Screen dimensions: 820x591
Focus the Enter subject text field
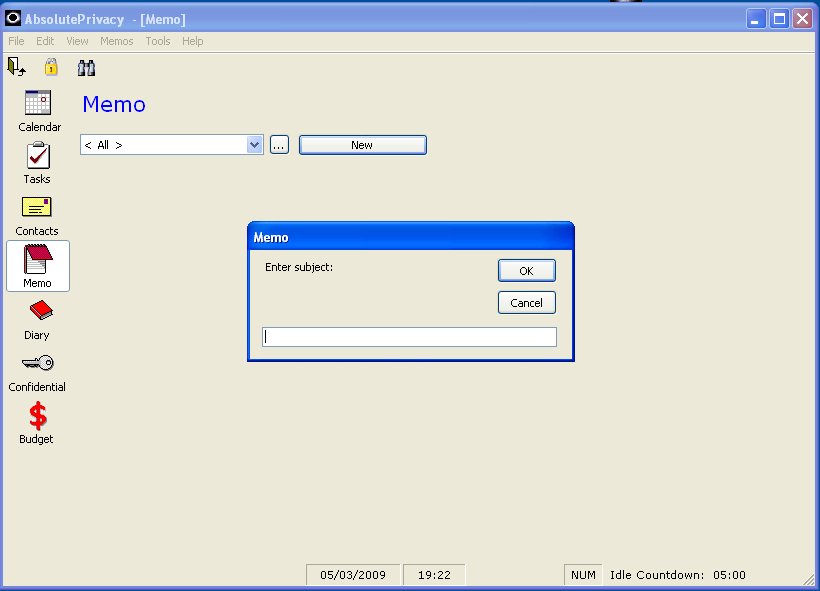point(409,337)
